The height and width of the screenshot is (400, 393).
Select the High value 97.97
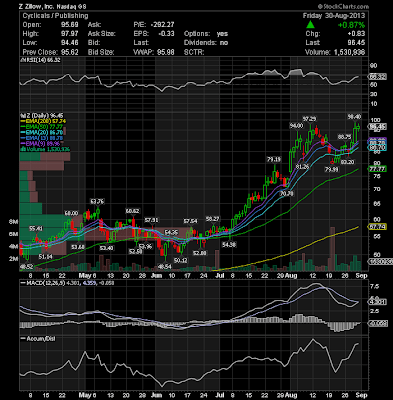(69, 34)
